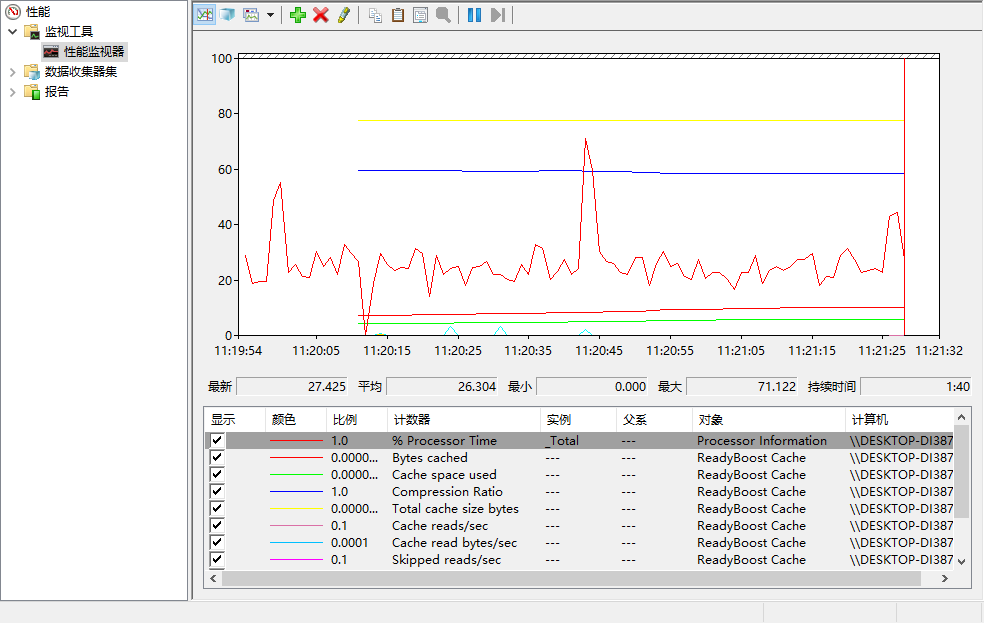Click Change Graph Type icon
This screenshot has width=984, height=623.
[x=251, y=14]
